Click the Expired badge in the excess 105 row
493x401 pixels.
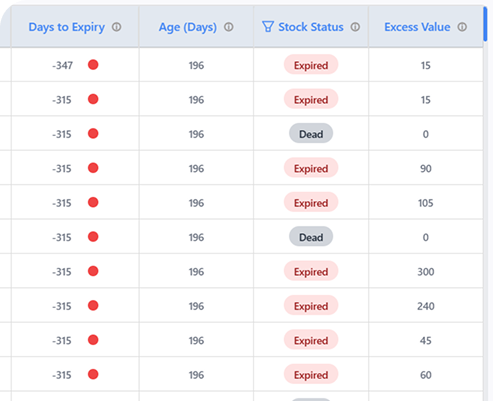click(x=311, y=203)
